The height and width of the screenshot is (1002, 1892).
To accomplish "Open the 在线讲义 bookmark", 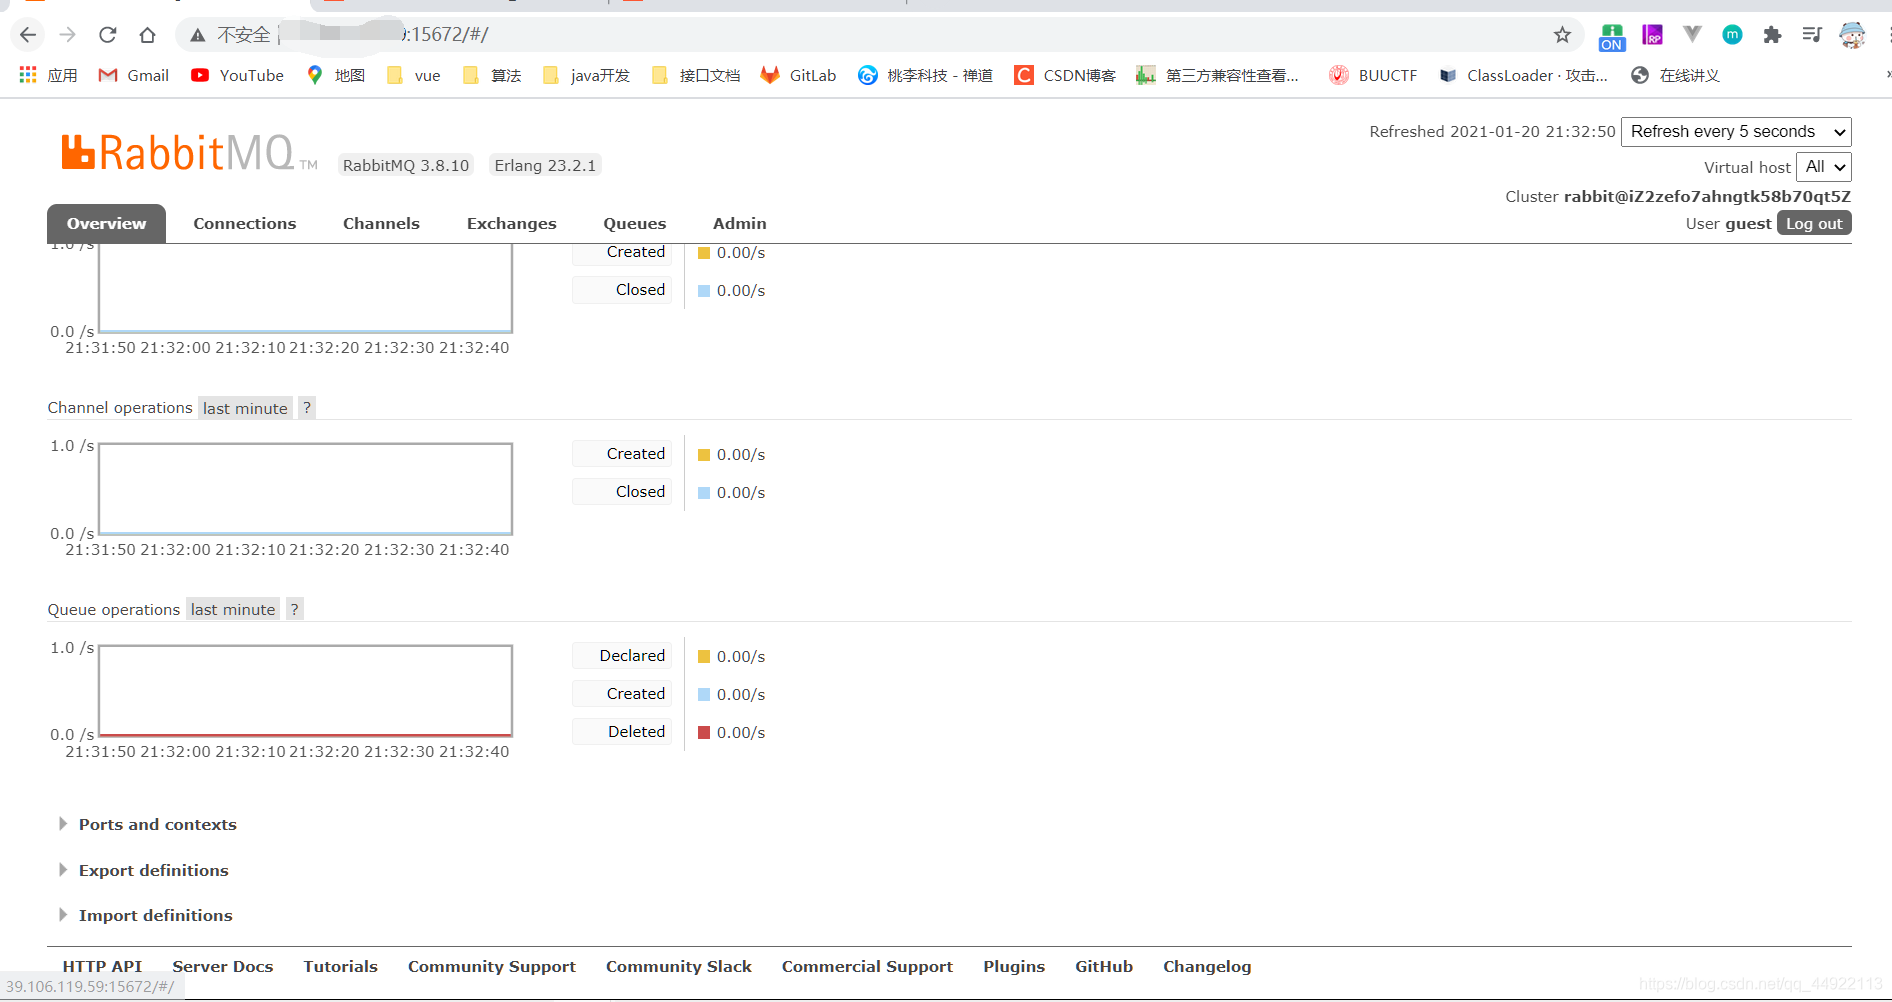I will [1675, 75].
